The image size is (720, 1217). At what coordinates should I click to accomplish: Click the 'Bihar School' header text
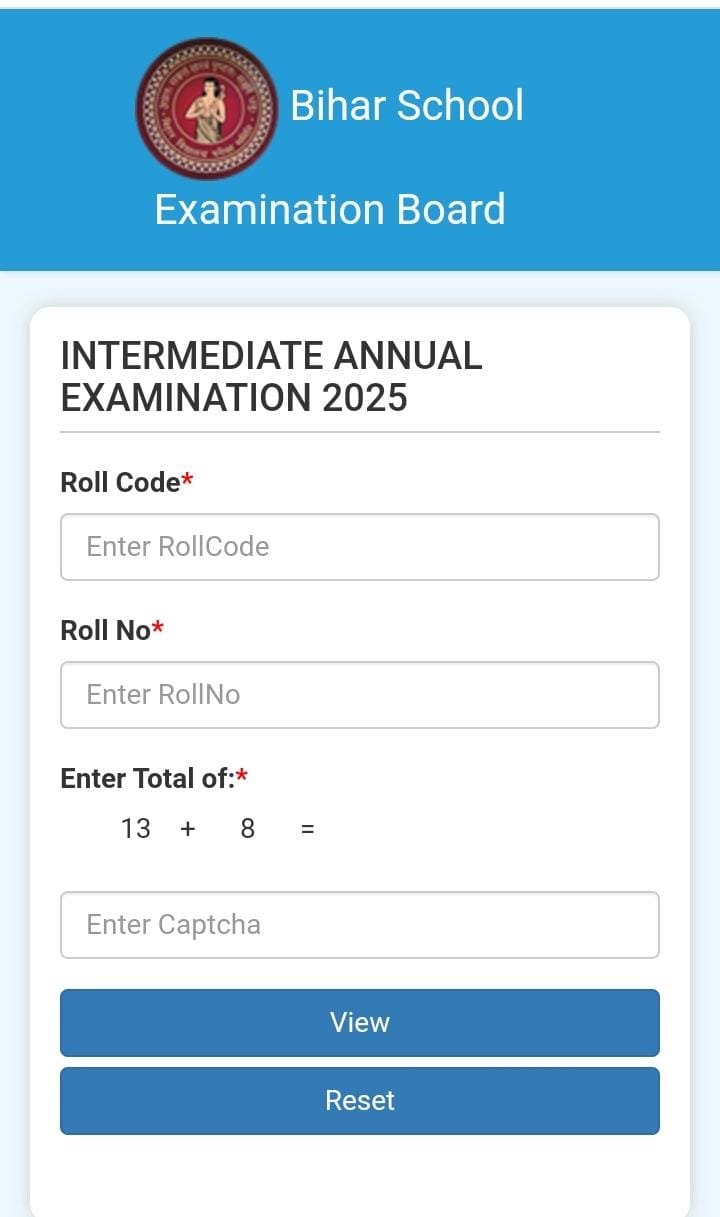[x=407, y=105]
